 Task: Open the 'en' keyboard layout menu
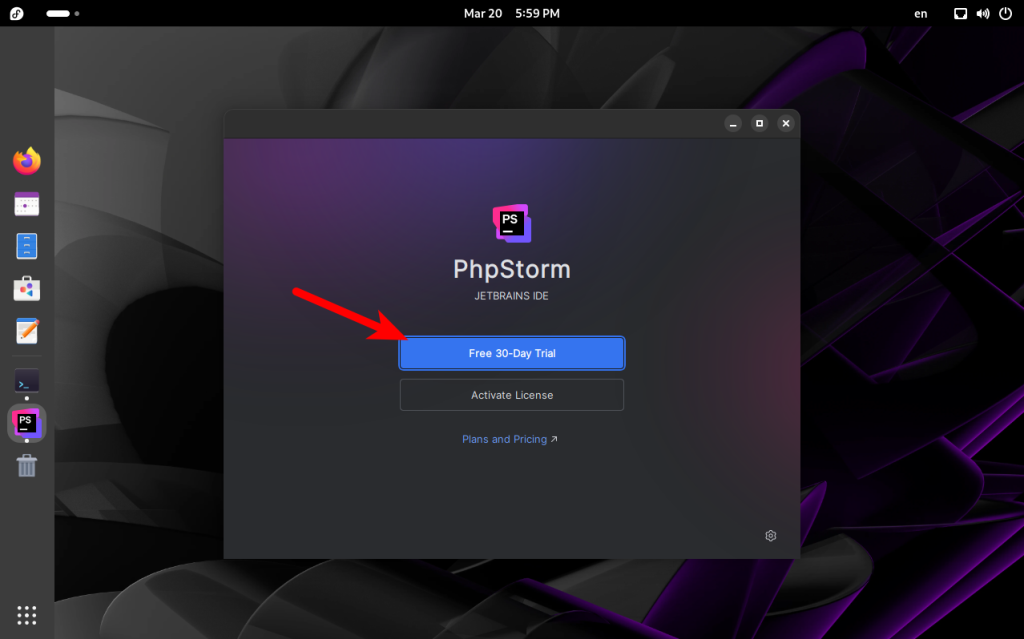[921, 13]
